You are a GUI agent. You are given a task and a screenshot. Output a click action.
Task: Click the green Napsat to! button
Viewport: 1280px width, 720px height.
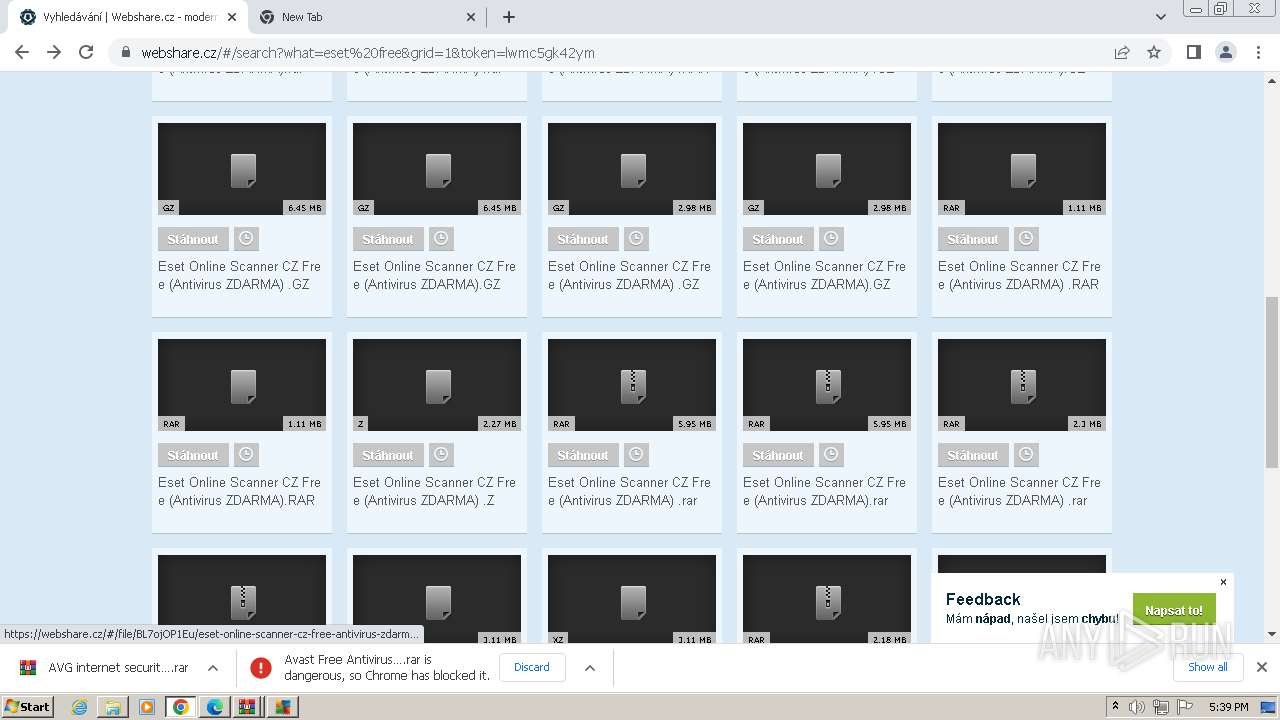1174,610
